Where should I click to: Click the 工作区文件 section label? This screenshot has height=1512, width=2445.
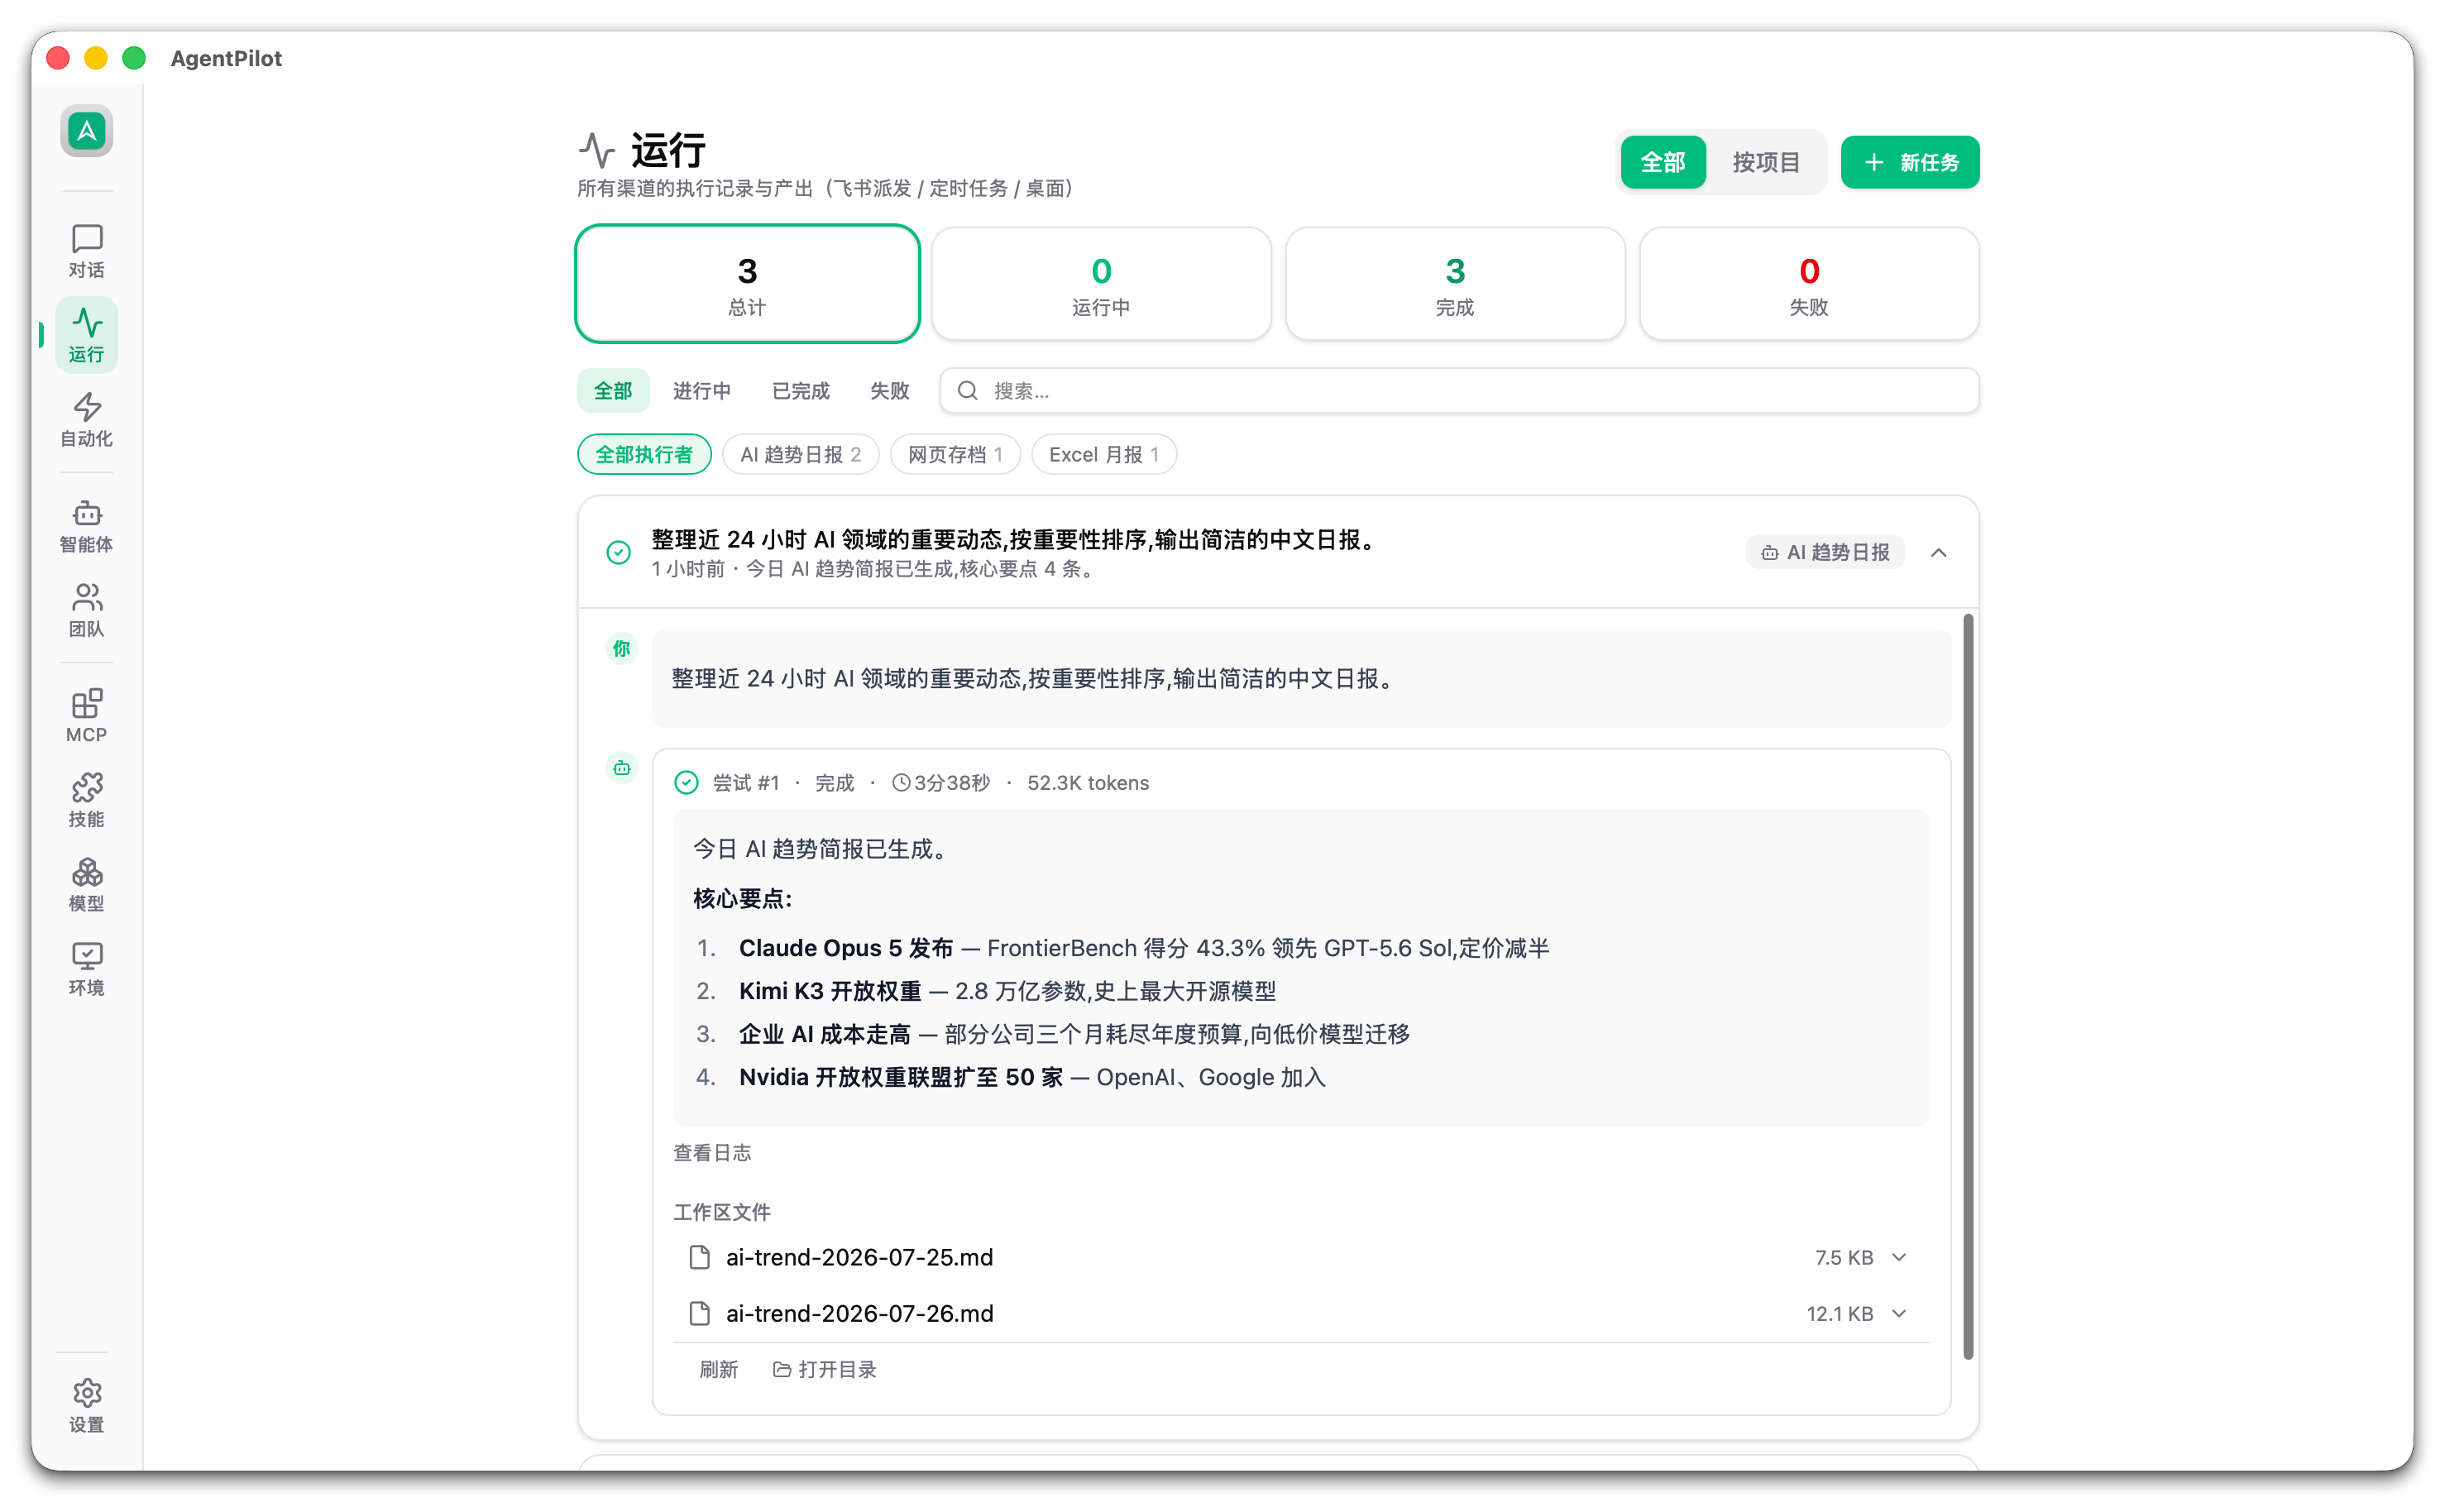[x=722, y=1212]
